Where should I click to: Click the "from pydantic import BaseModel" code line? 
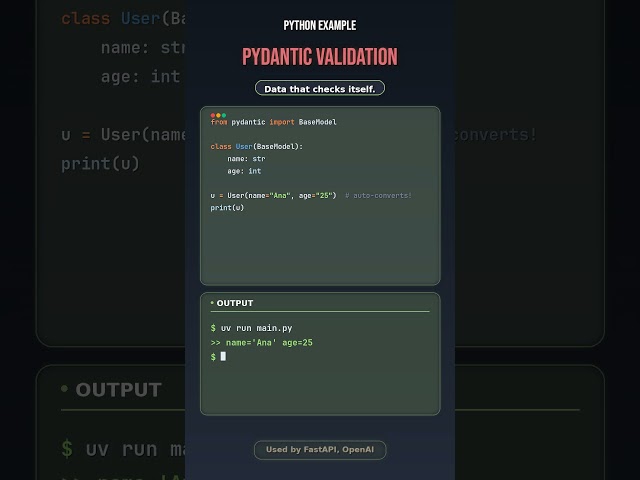pos(273,122)
